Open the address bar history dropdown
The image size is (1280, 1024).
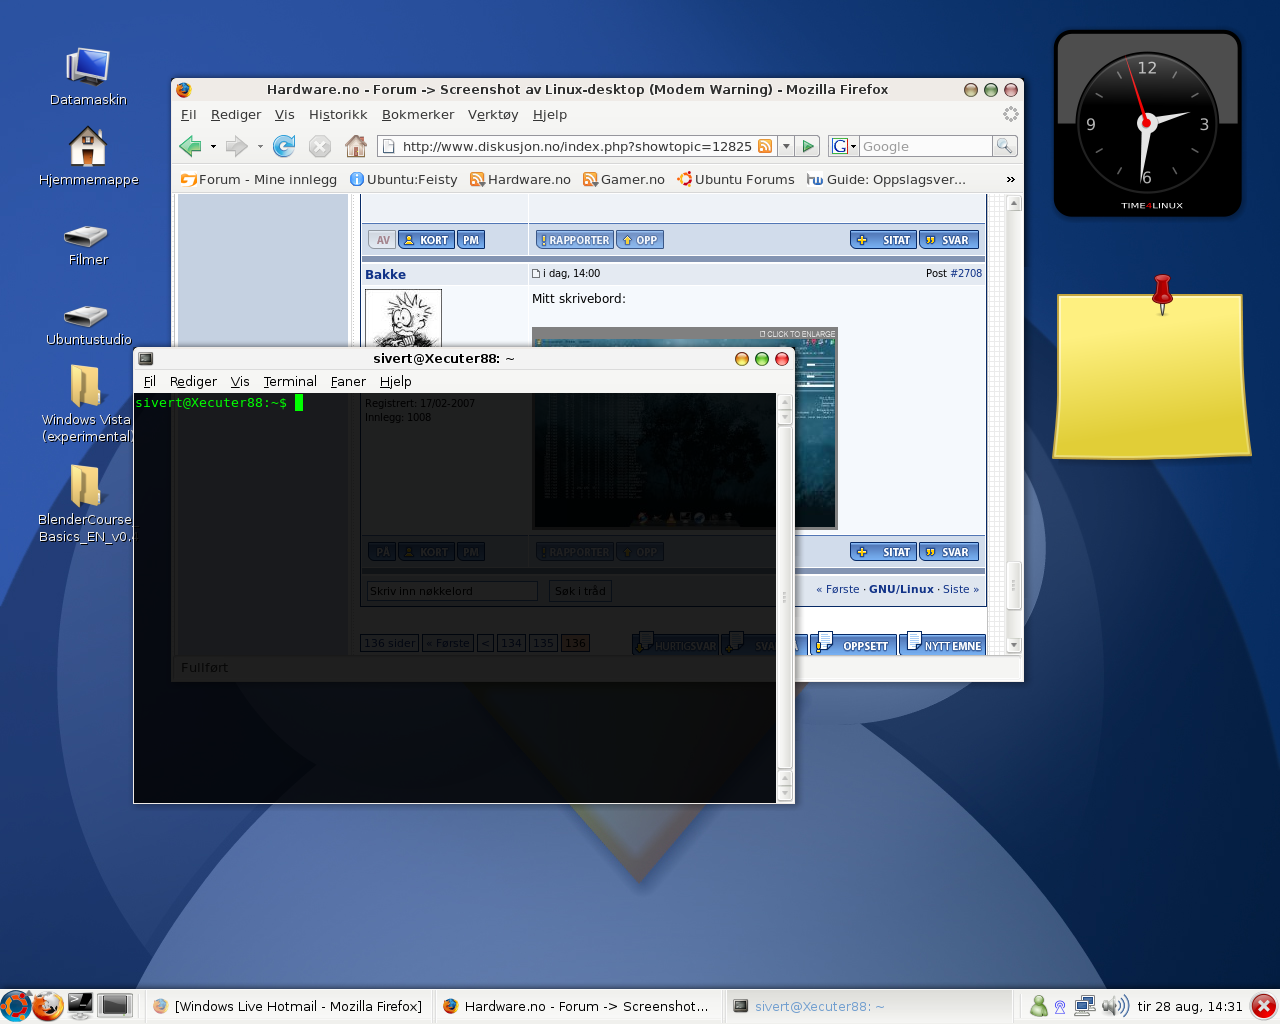point(786,146)
